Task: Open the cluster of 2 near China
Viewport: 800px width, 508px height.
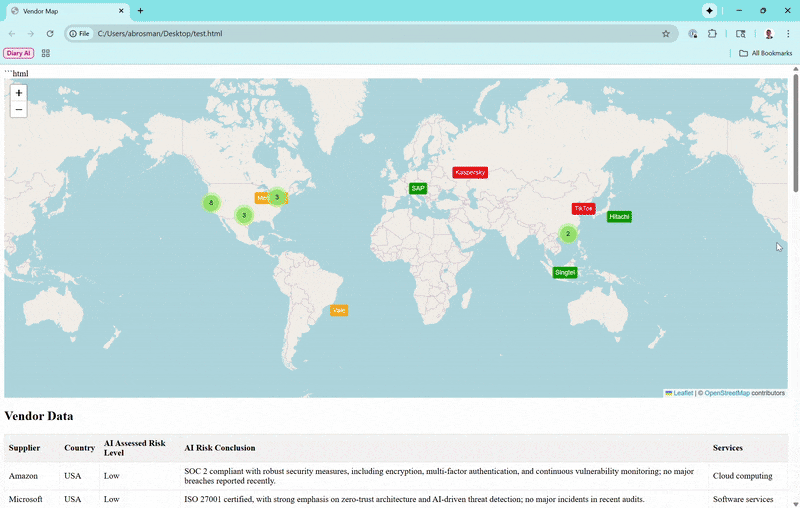Action: pyautogui.click(x=568, y=234)
